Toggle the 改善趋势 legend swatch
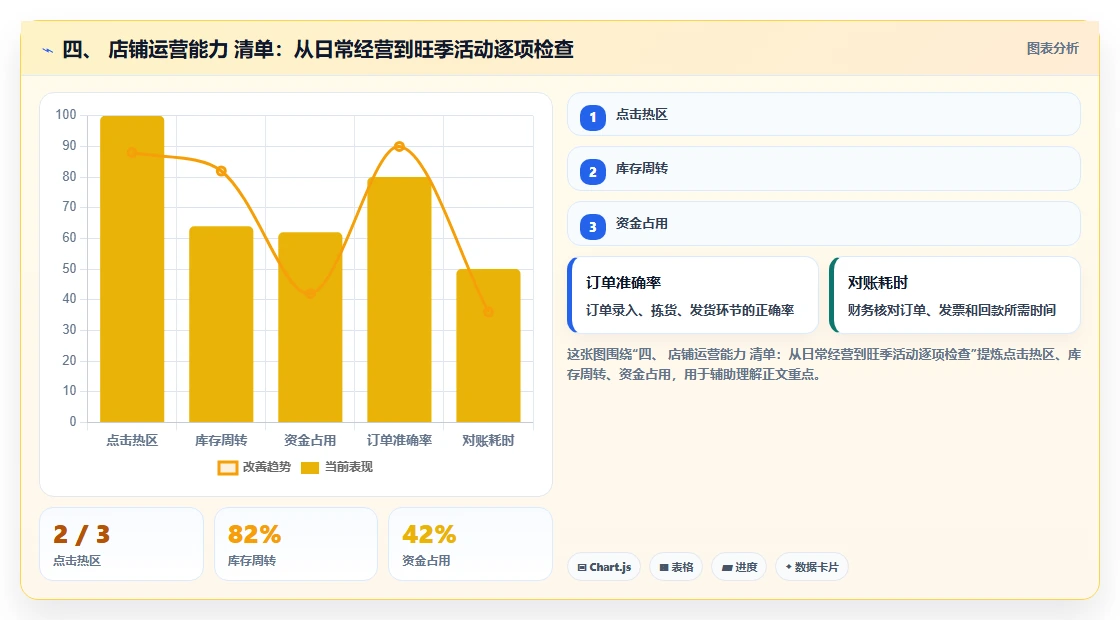This screenshot has height=620, width=1120. pos(228,467)
